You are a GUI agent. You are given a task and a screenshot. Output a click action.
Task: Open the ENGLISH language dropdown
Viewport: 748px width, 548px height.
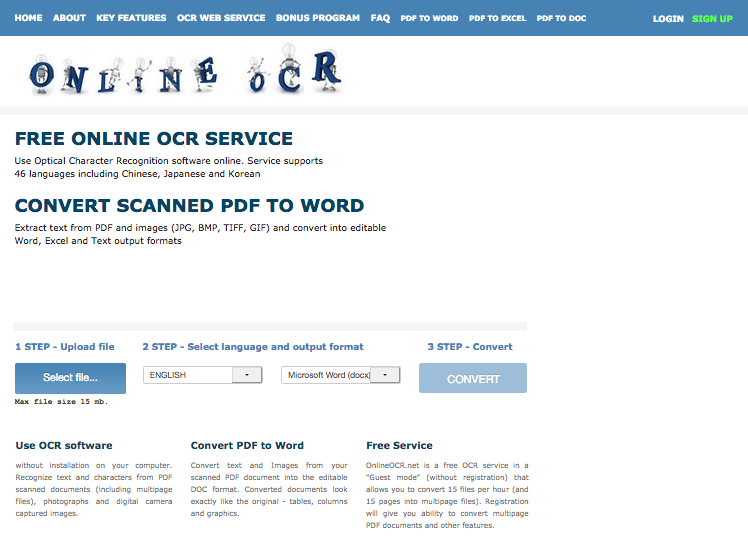coord(202,375)
